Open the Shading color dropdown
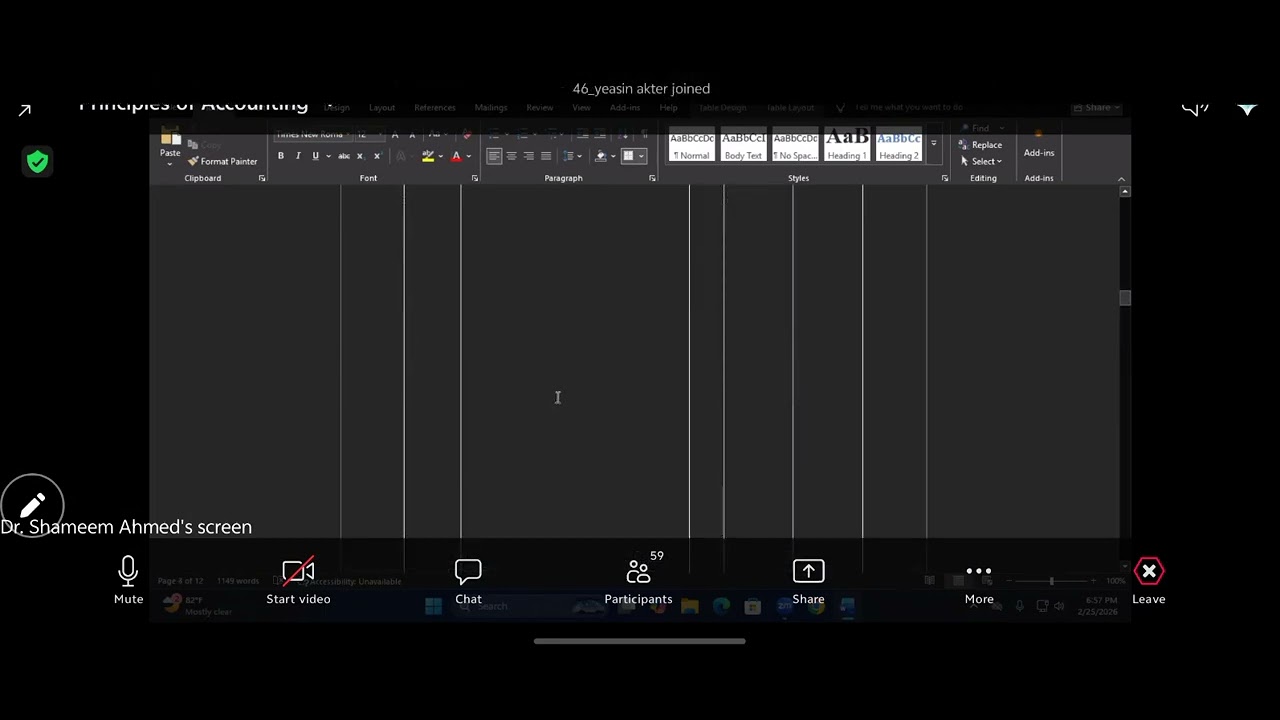The width and height of the screenshot is (1280, 720). (x=613, y=156)
